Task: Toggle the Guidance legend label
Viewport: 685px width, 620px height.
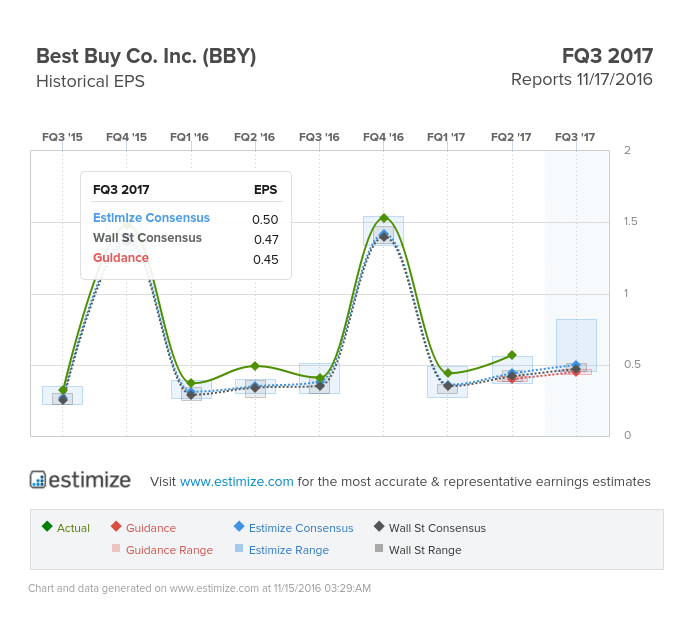Action: [x=151, y=528]
